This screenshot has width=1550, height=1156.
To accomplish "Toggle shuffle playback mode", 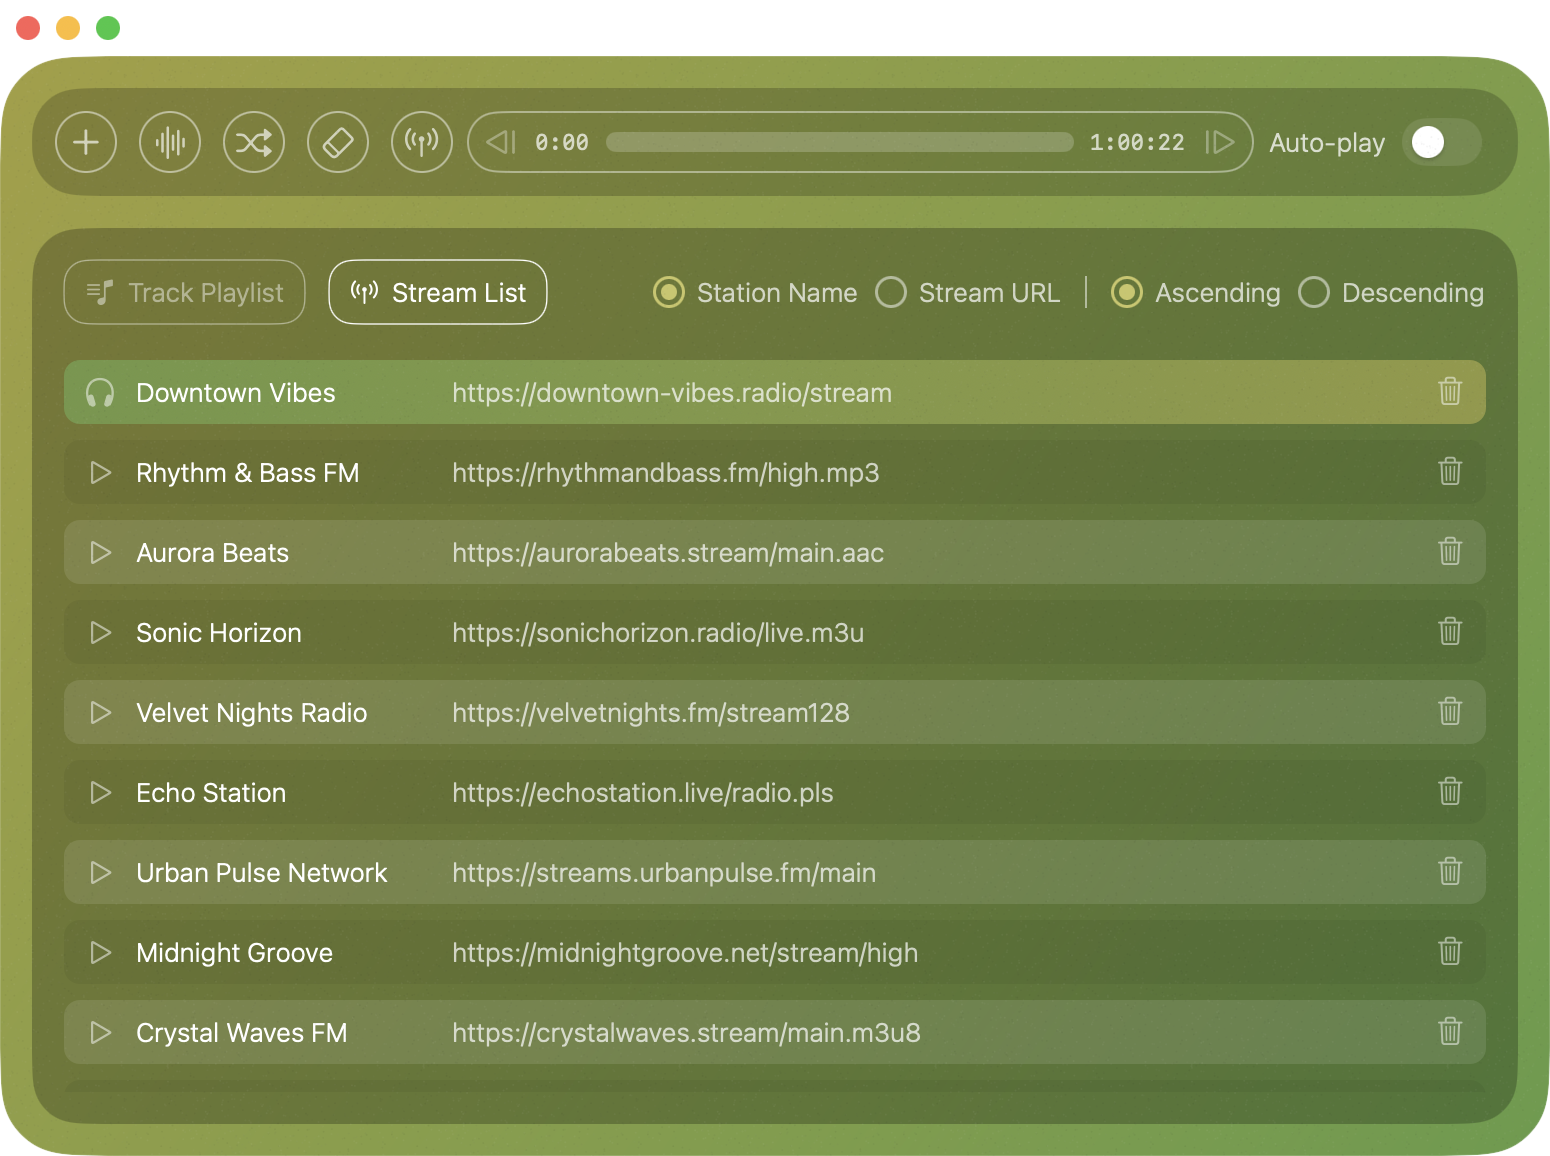I will (254, 142).
